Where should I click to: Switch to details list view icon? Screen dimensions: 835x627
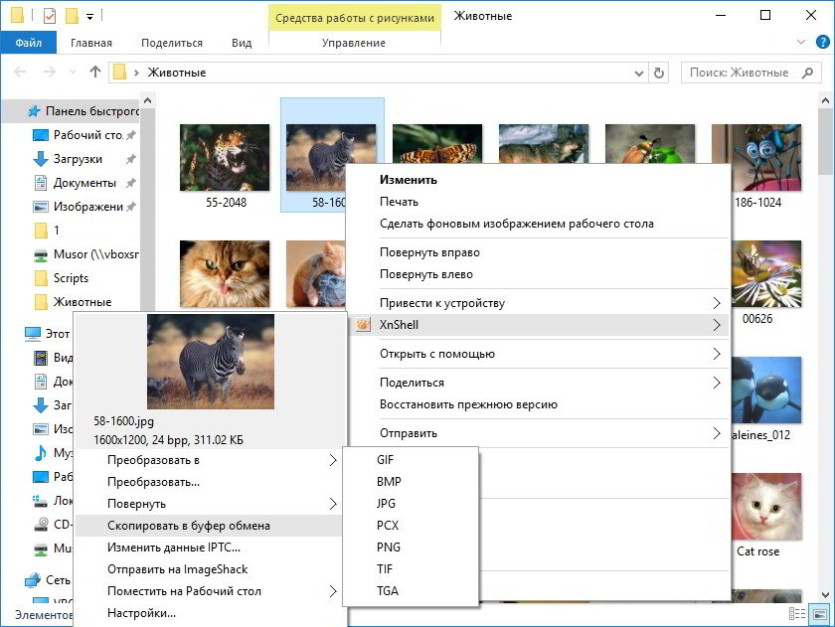[x=797, y=614]
